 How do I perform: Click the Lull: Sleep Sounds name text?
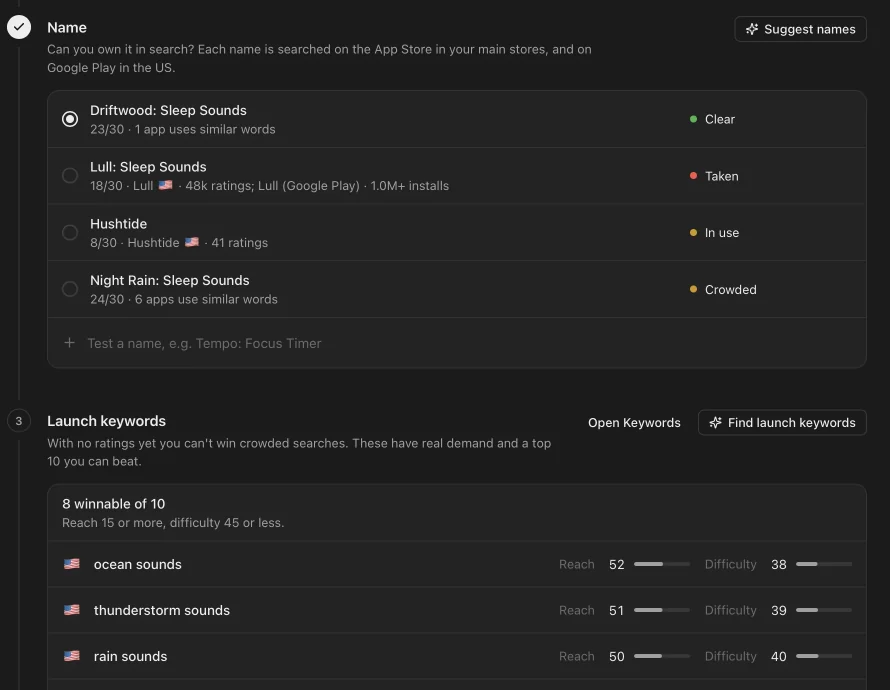(148, 167)
